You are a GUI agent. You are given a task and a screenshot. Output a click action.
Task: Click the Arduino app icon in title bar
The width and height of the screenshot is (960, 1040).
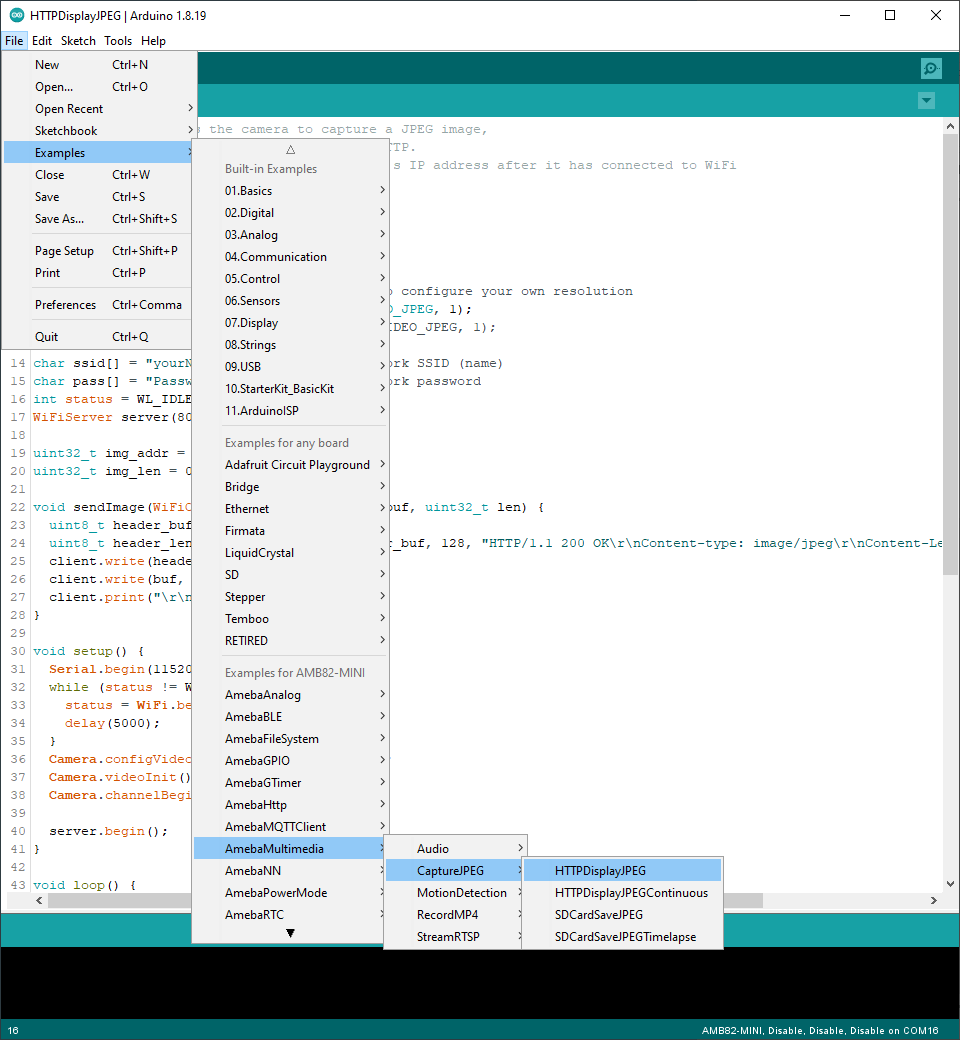(x=16, y=15)
